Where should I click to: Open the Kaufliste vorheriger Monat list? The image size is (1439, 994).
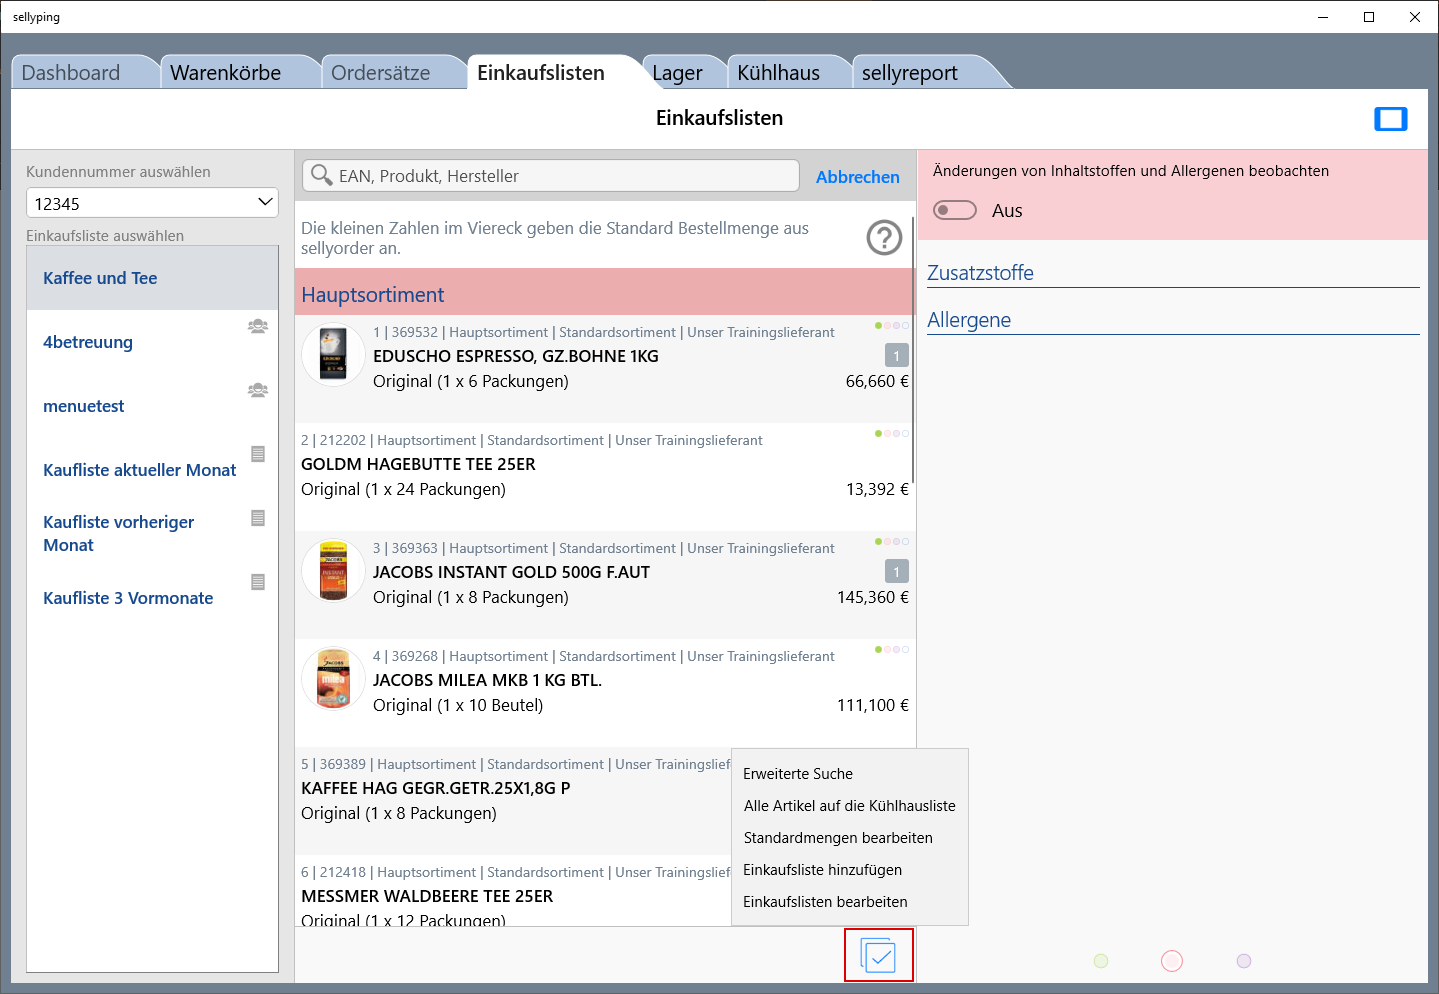pyautogui.click(x=119, y=533)
